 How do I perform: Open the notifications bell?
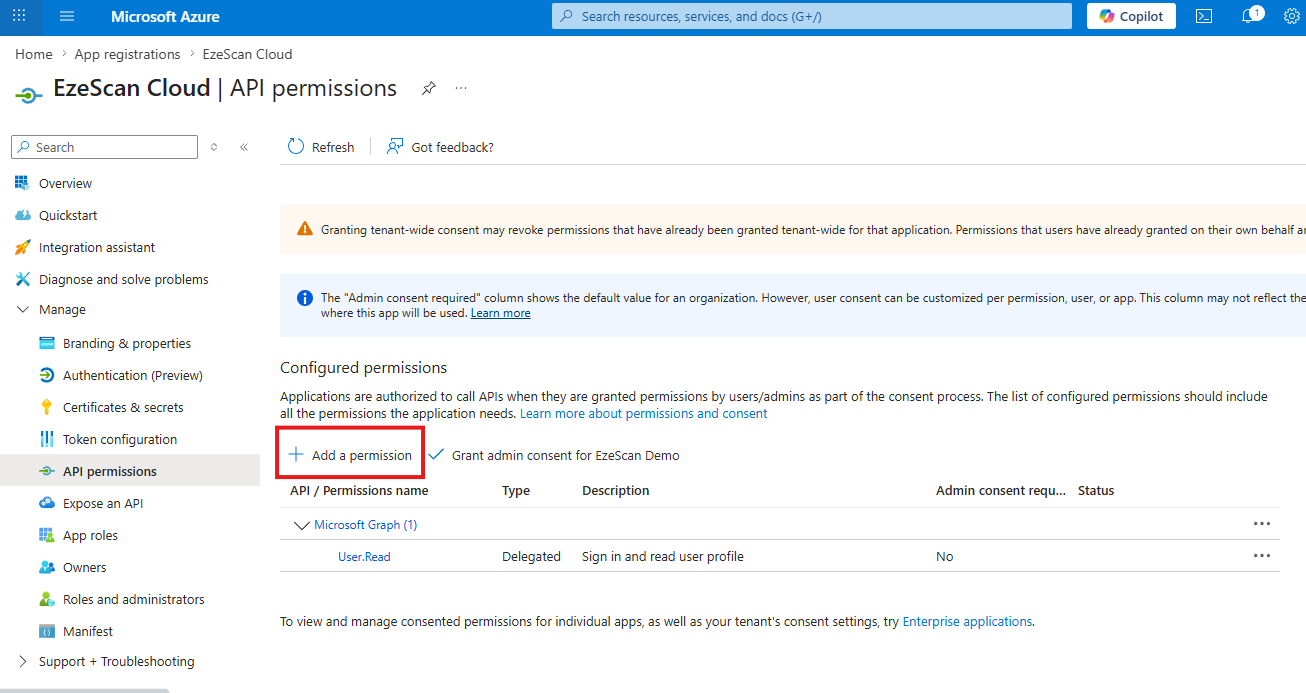point(1248,16)
